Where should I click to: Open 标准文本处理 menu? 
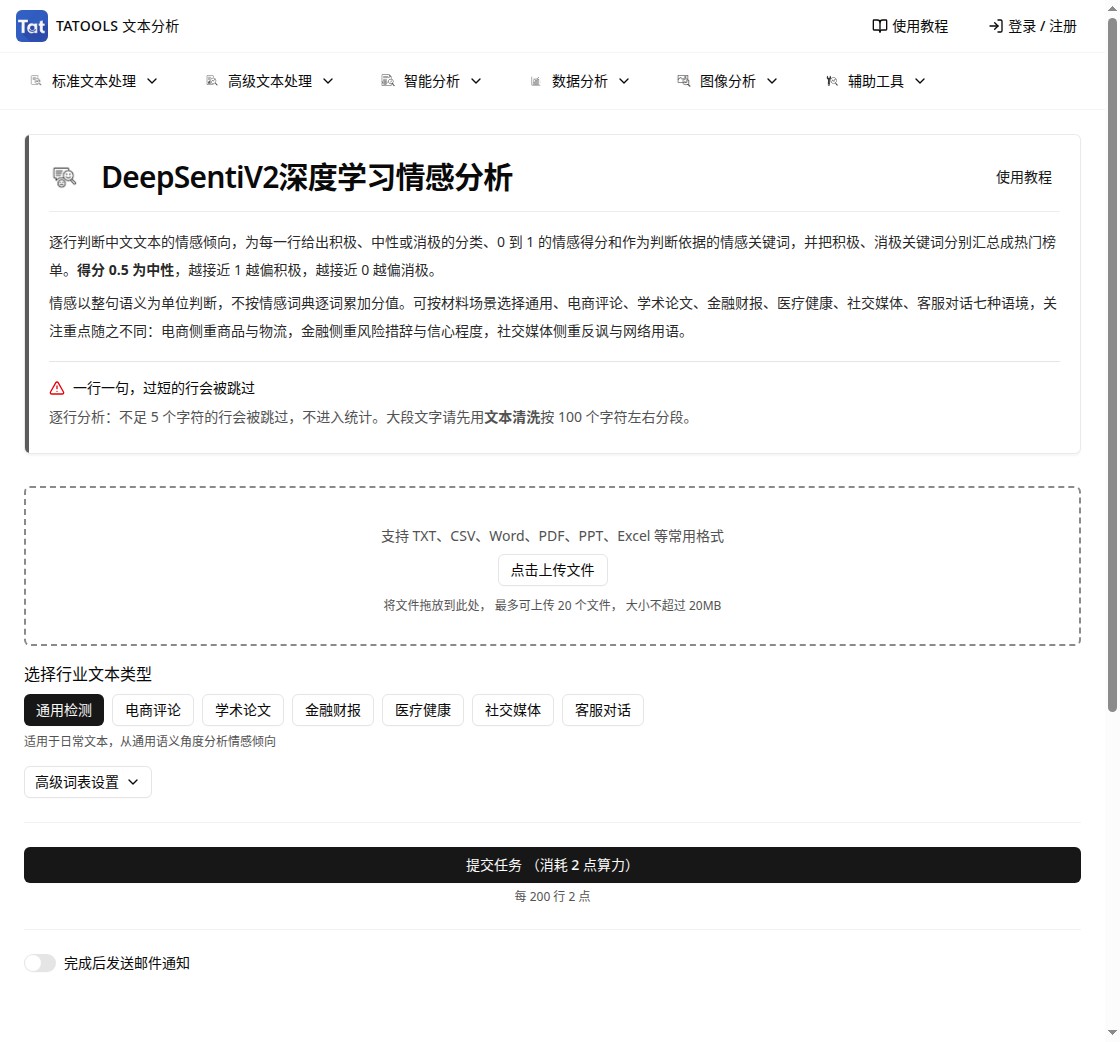94,81
